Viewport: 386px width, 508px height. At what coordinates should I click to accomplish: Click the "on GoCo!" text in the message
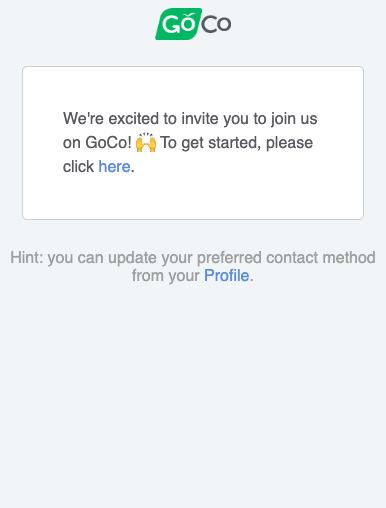coord(97,143)
